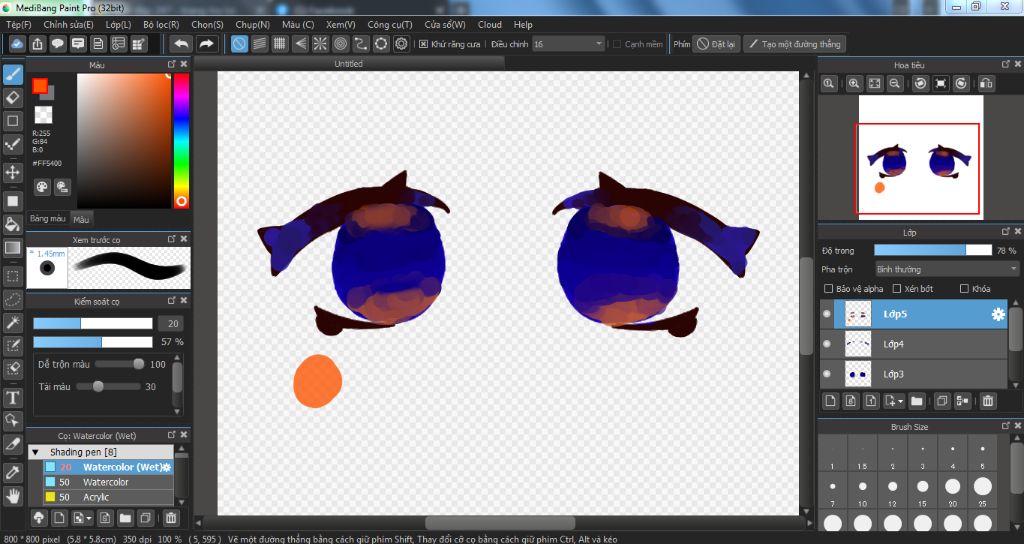Tick the Khóa lock checkbox

click(964, 289)
